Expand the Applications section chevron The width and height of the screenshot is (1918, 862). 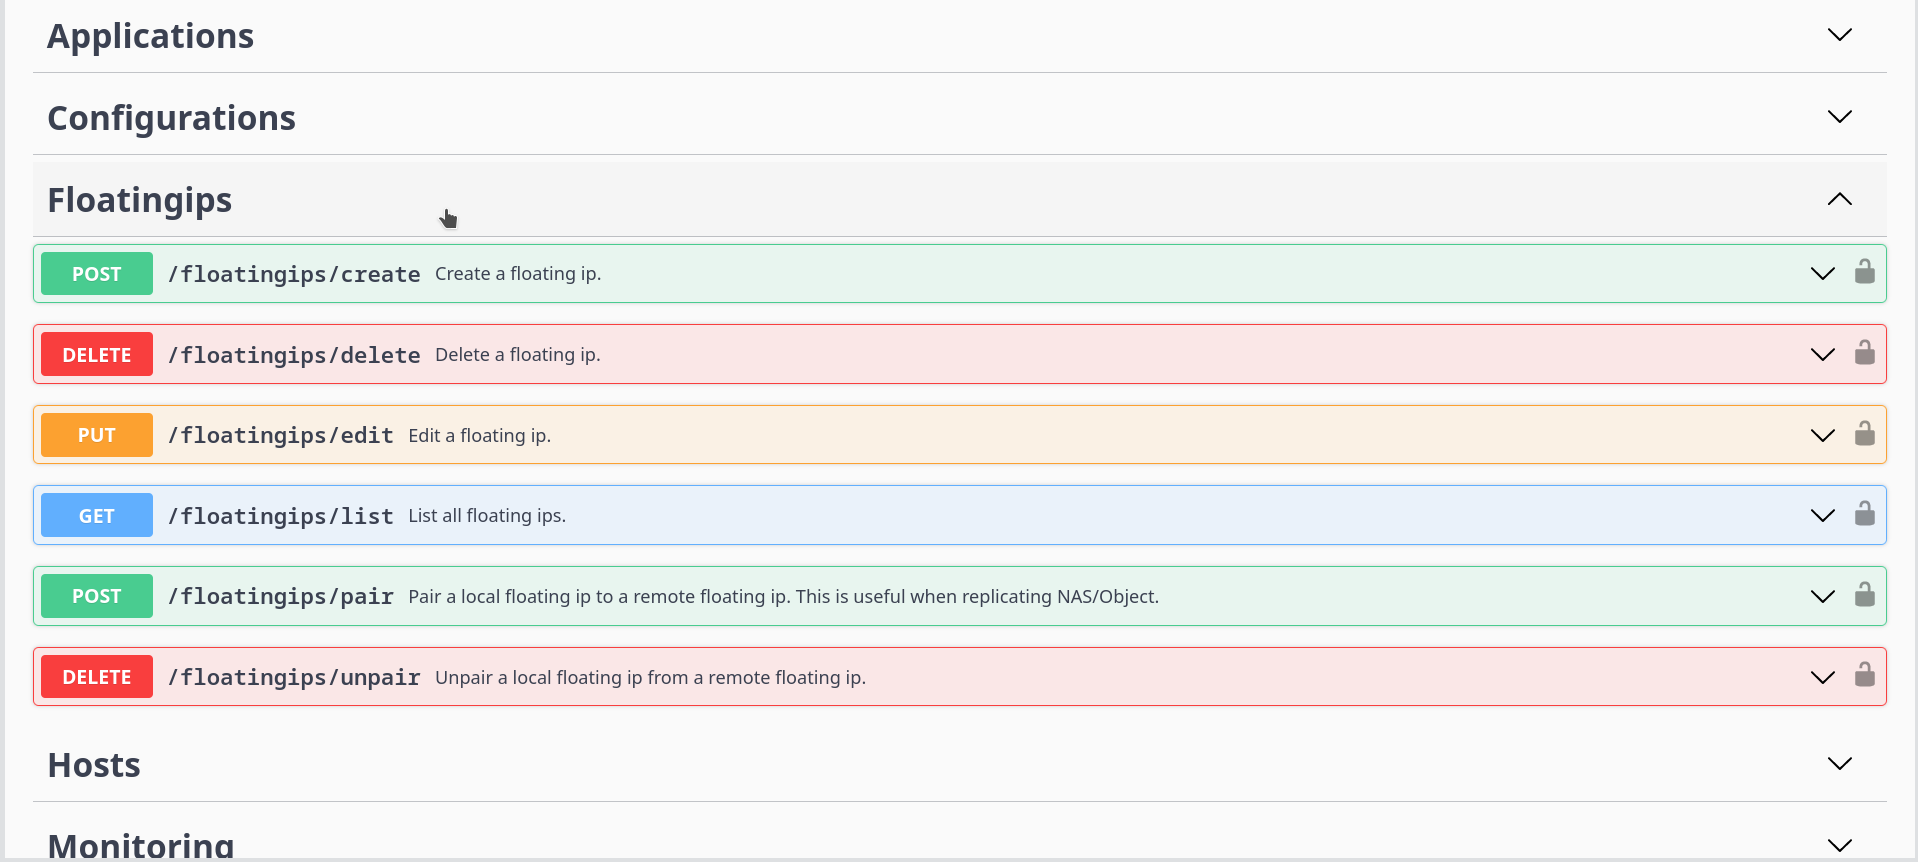coord(1839,35)
